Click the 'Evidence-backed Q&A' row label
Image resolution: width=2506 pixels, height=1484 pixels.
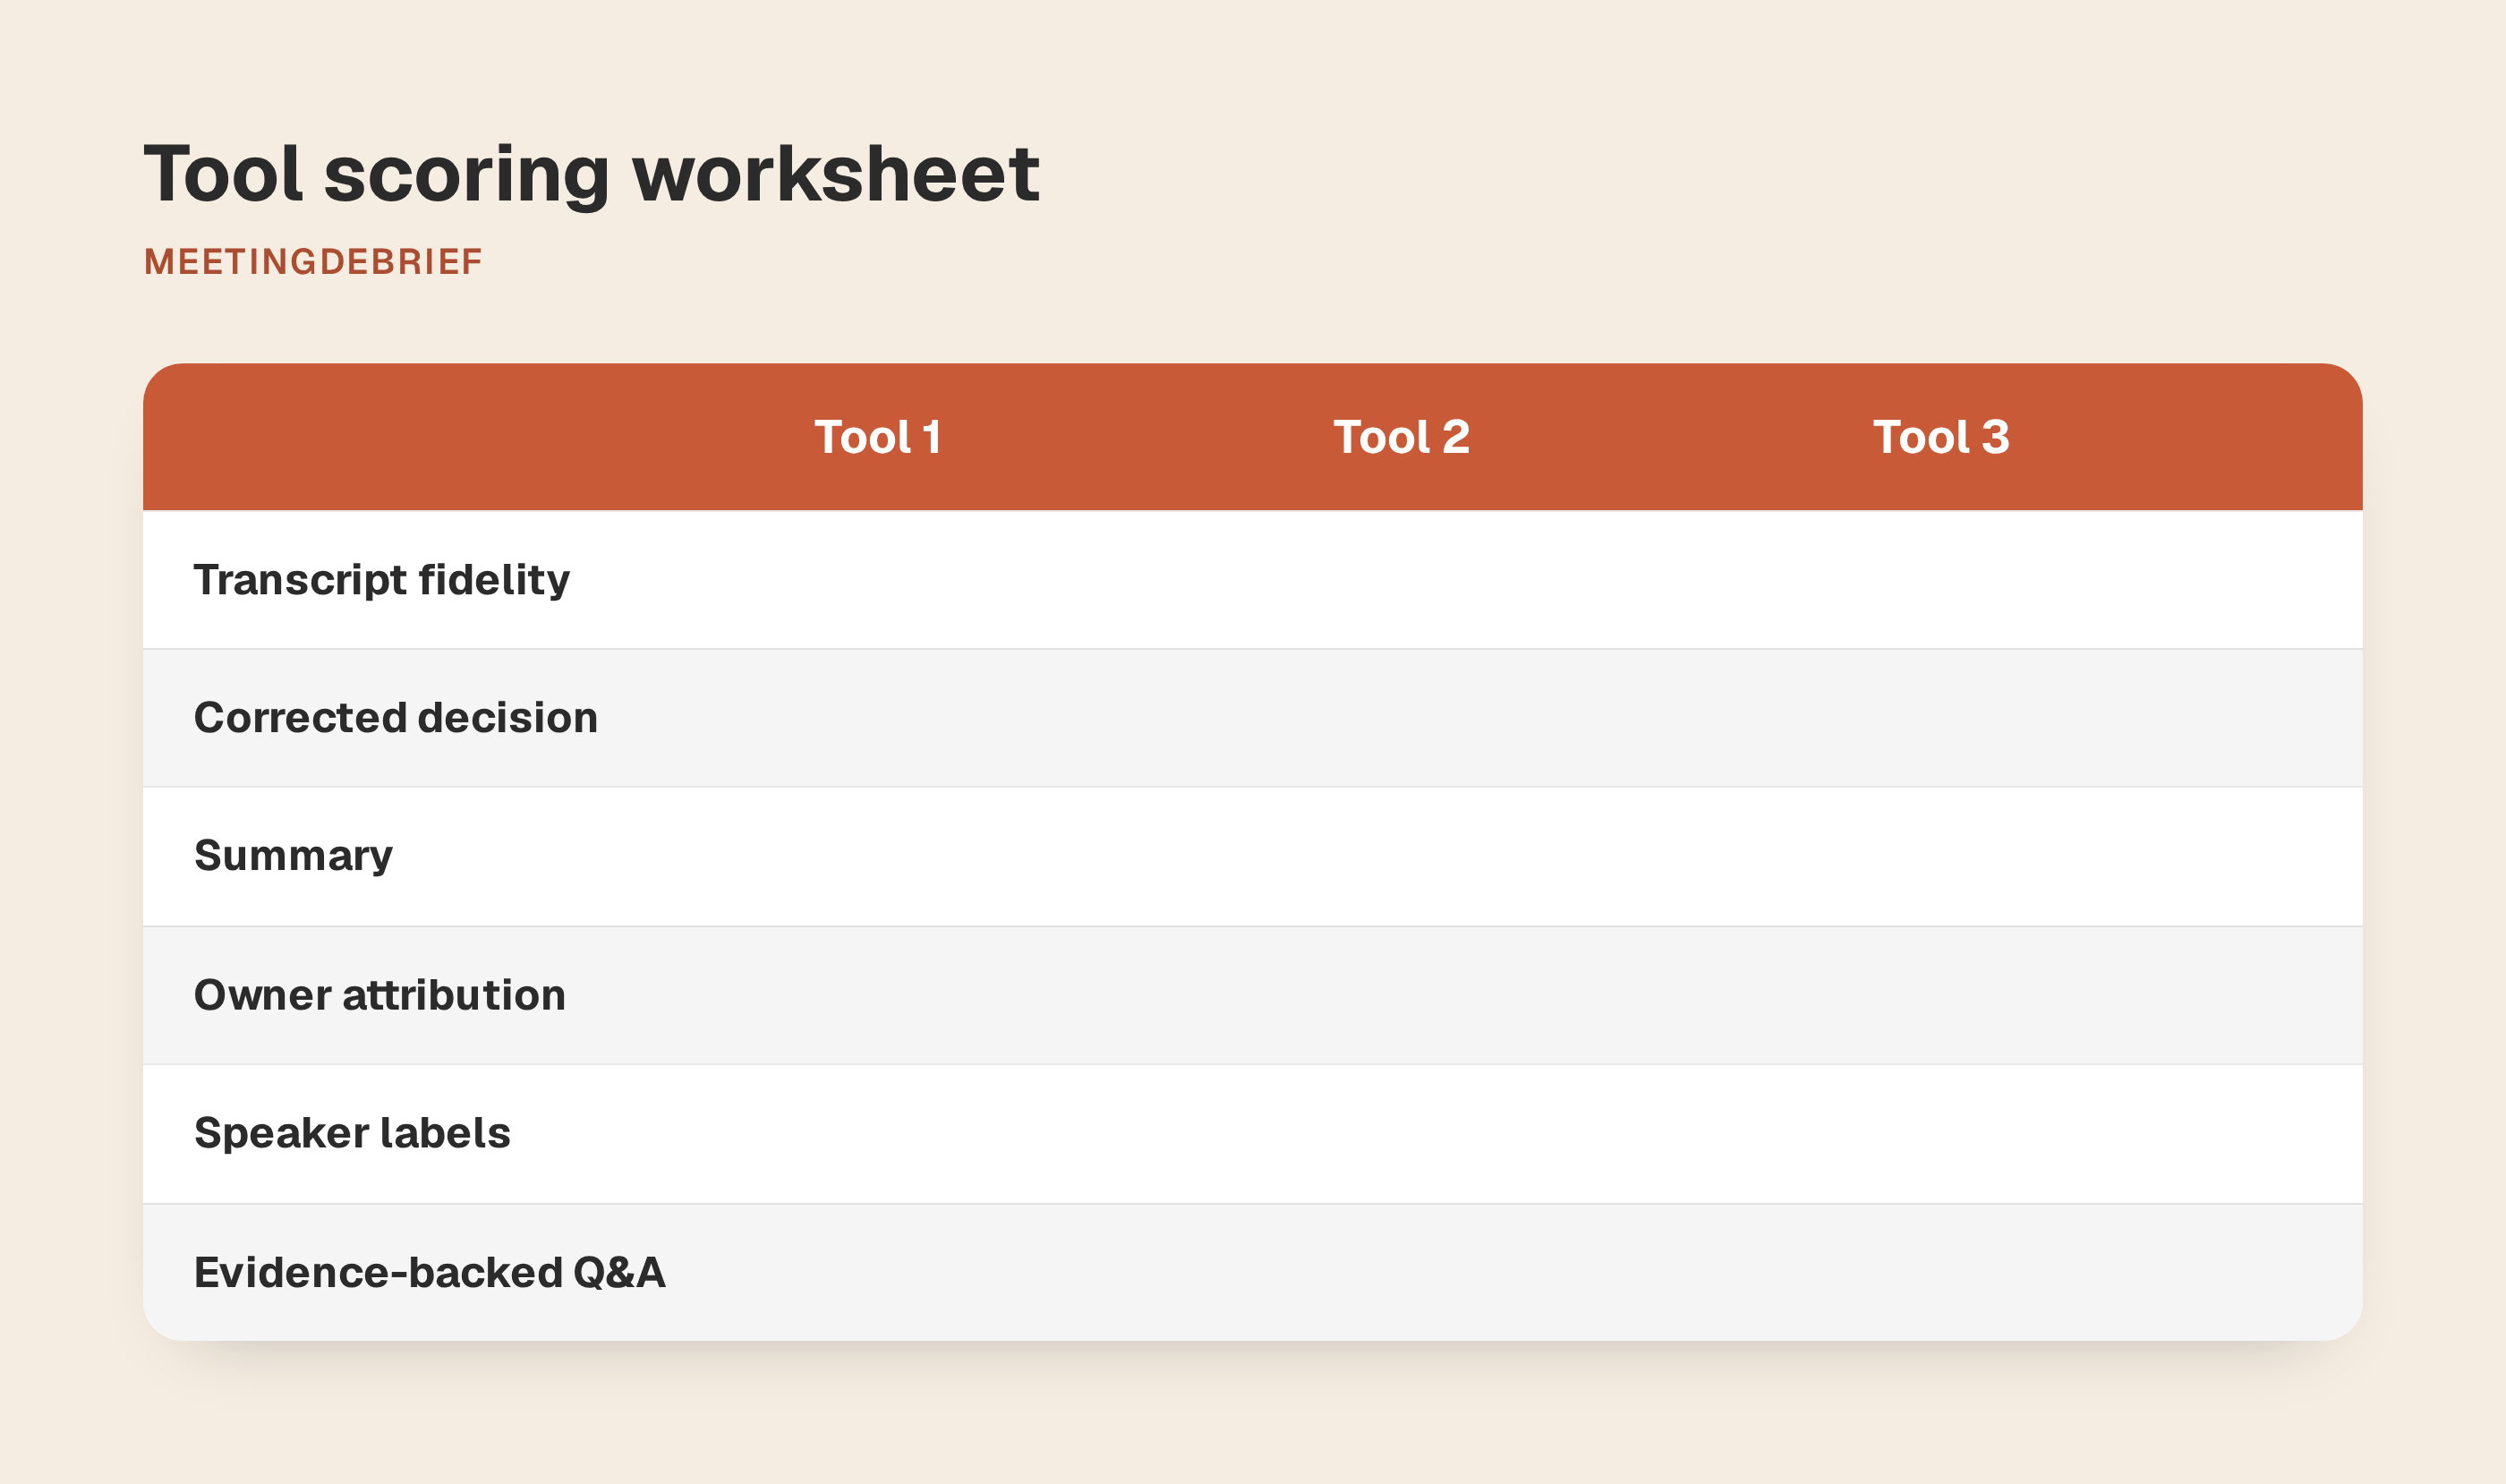pyautogui.click(x=430, y=1273)
